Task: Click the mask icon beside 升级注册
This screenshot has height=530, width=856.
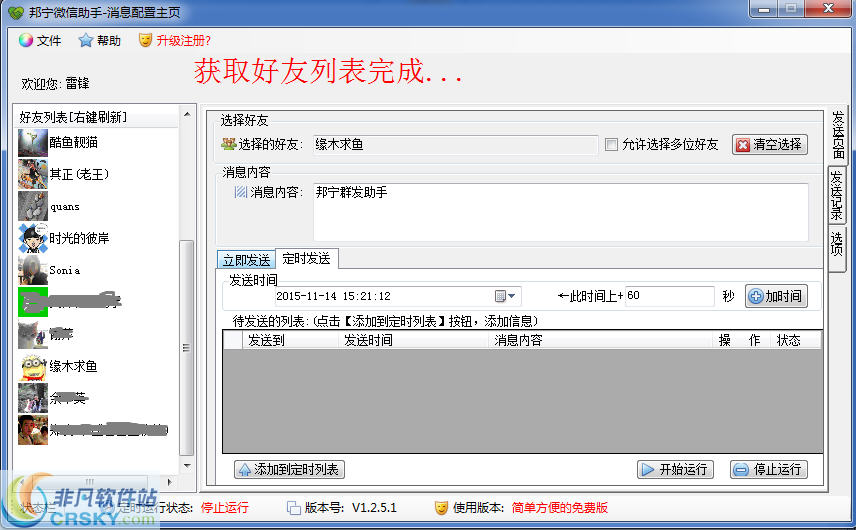Action: (145, 40)
